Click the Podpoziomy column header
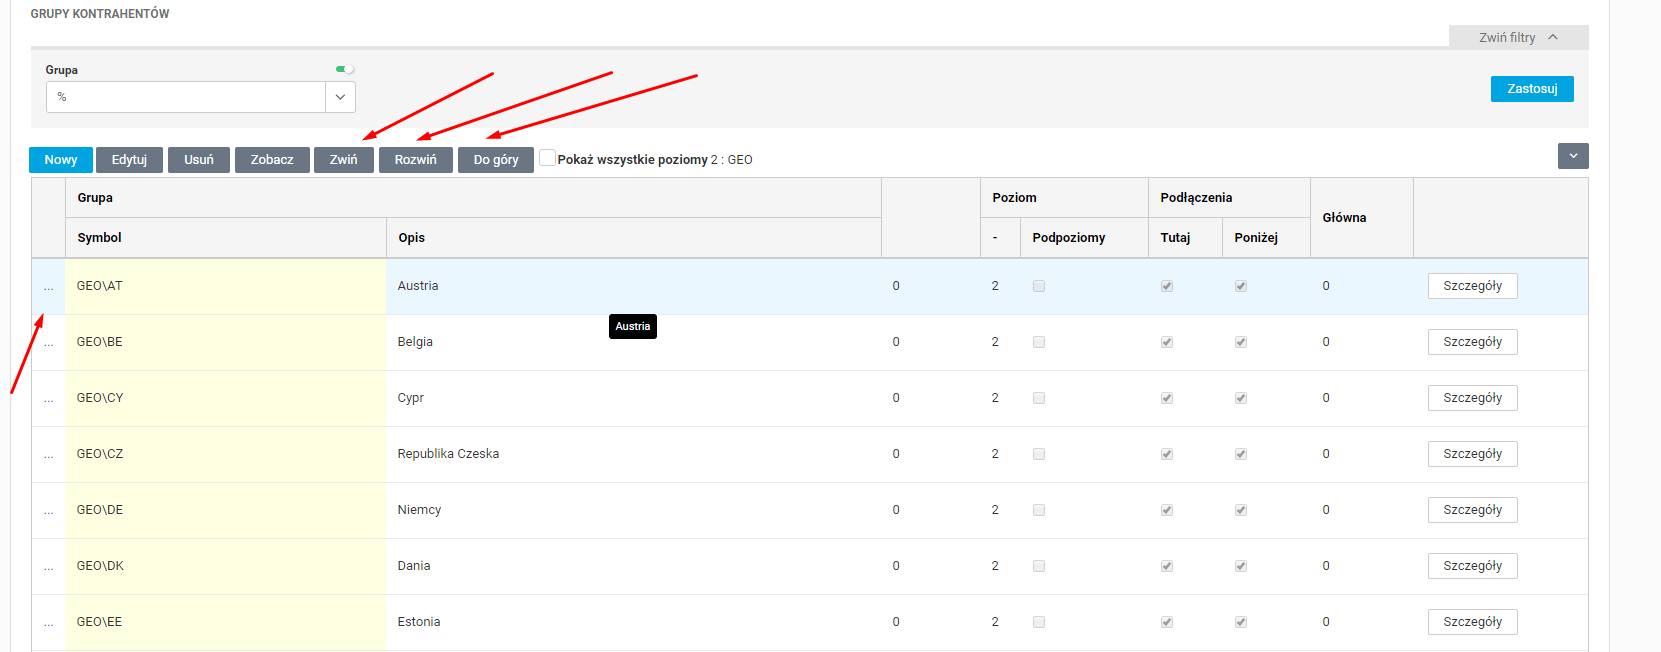Screen dimensions: 1661x652 click(x=1084, y=238)
